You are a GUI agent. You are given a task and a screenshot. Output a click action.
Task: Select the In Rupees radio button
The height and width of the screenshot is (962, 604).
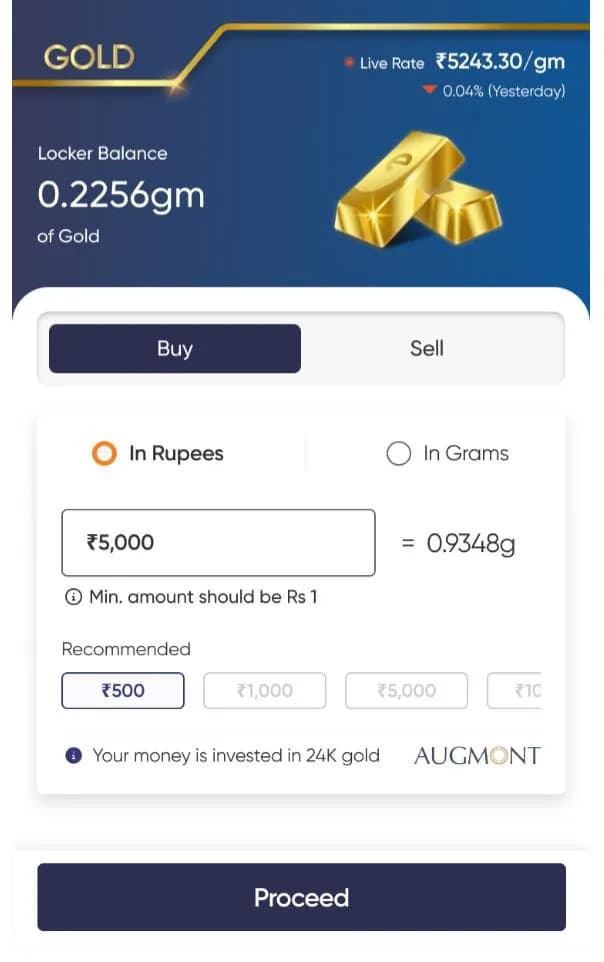(x=105, y=453)
